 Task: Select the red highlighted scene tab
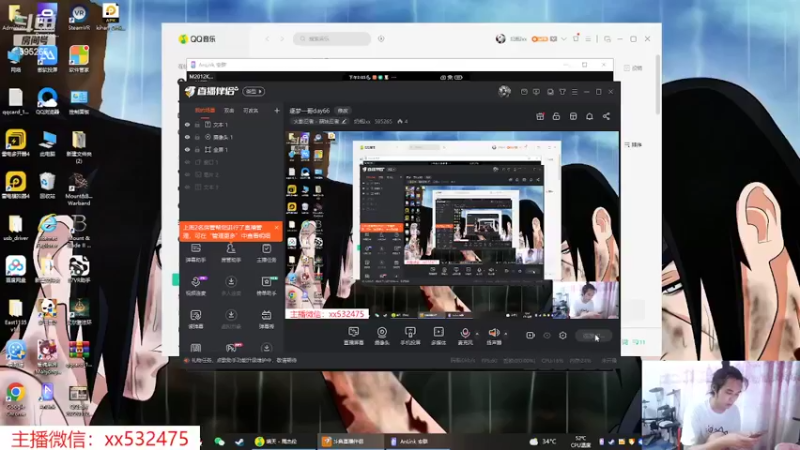point(205,111)
